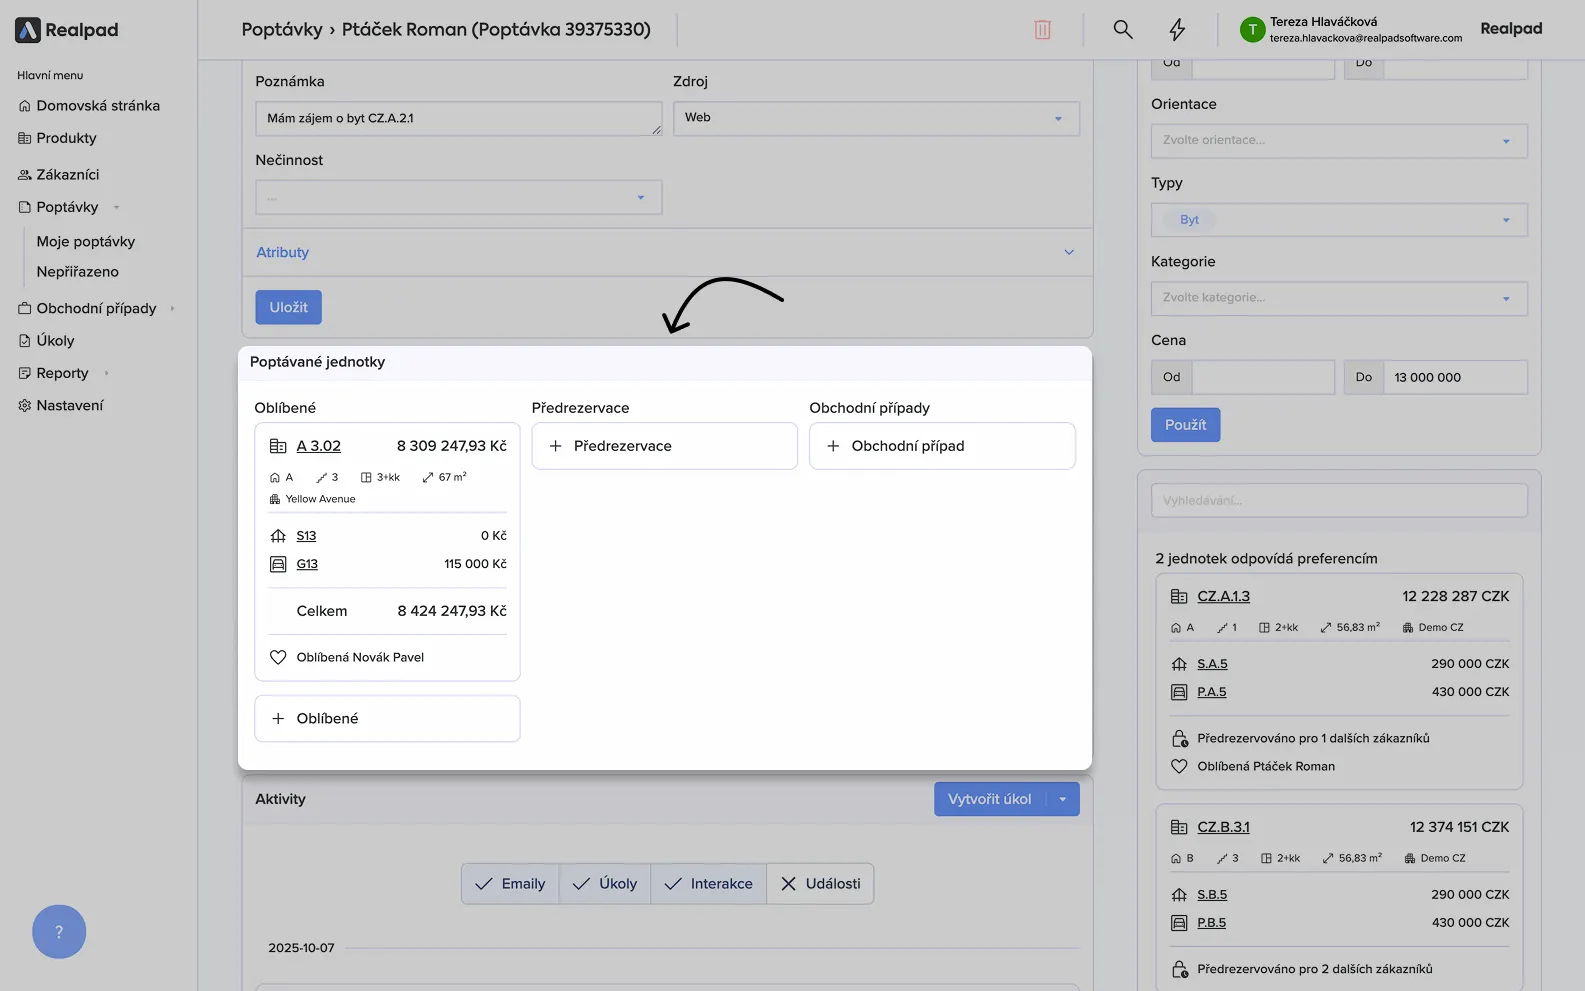This screenshot has width=1585, height=991.
Task: Toggle the Interakce activity filter
Action: click(x=708, y=884)
